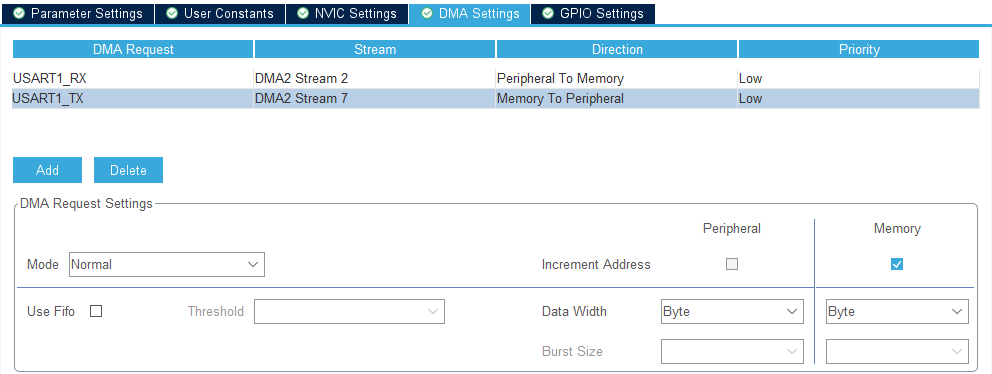This screenshot has height=374, width=992.
Task: Click the green check icon on Parameter Settings tab
Action: (x=19, y=13)
